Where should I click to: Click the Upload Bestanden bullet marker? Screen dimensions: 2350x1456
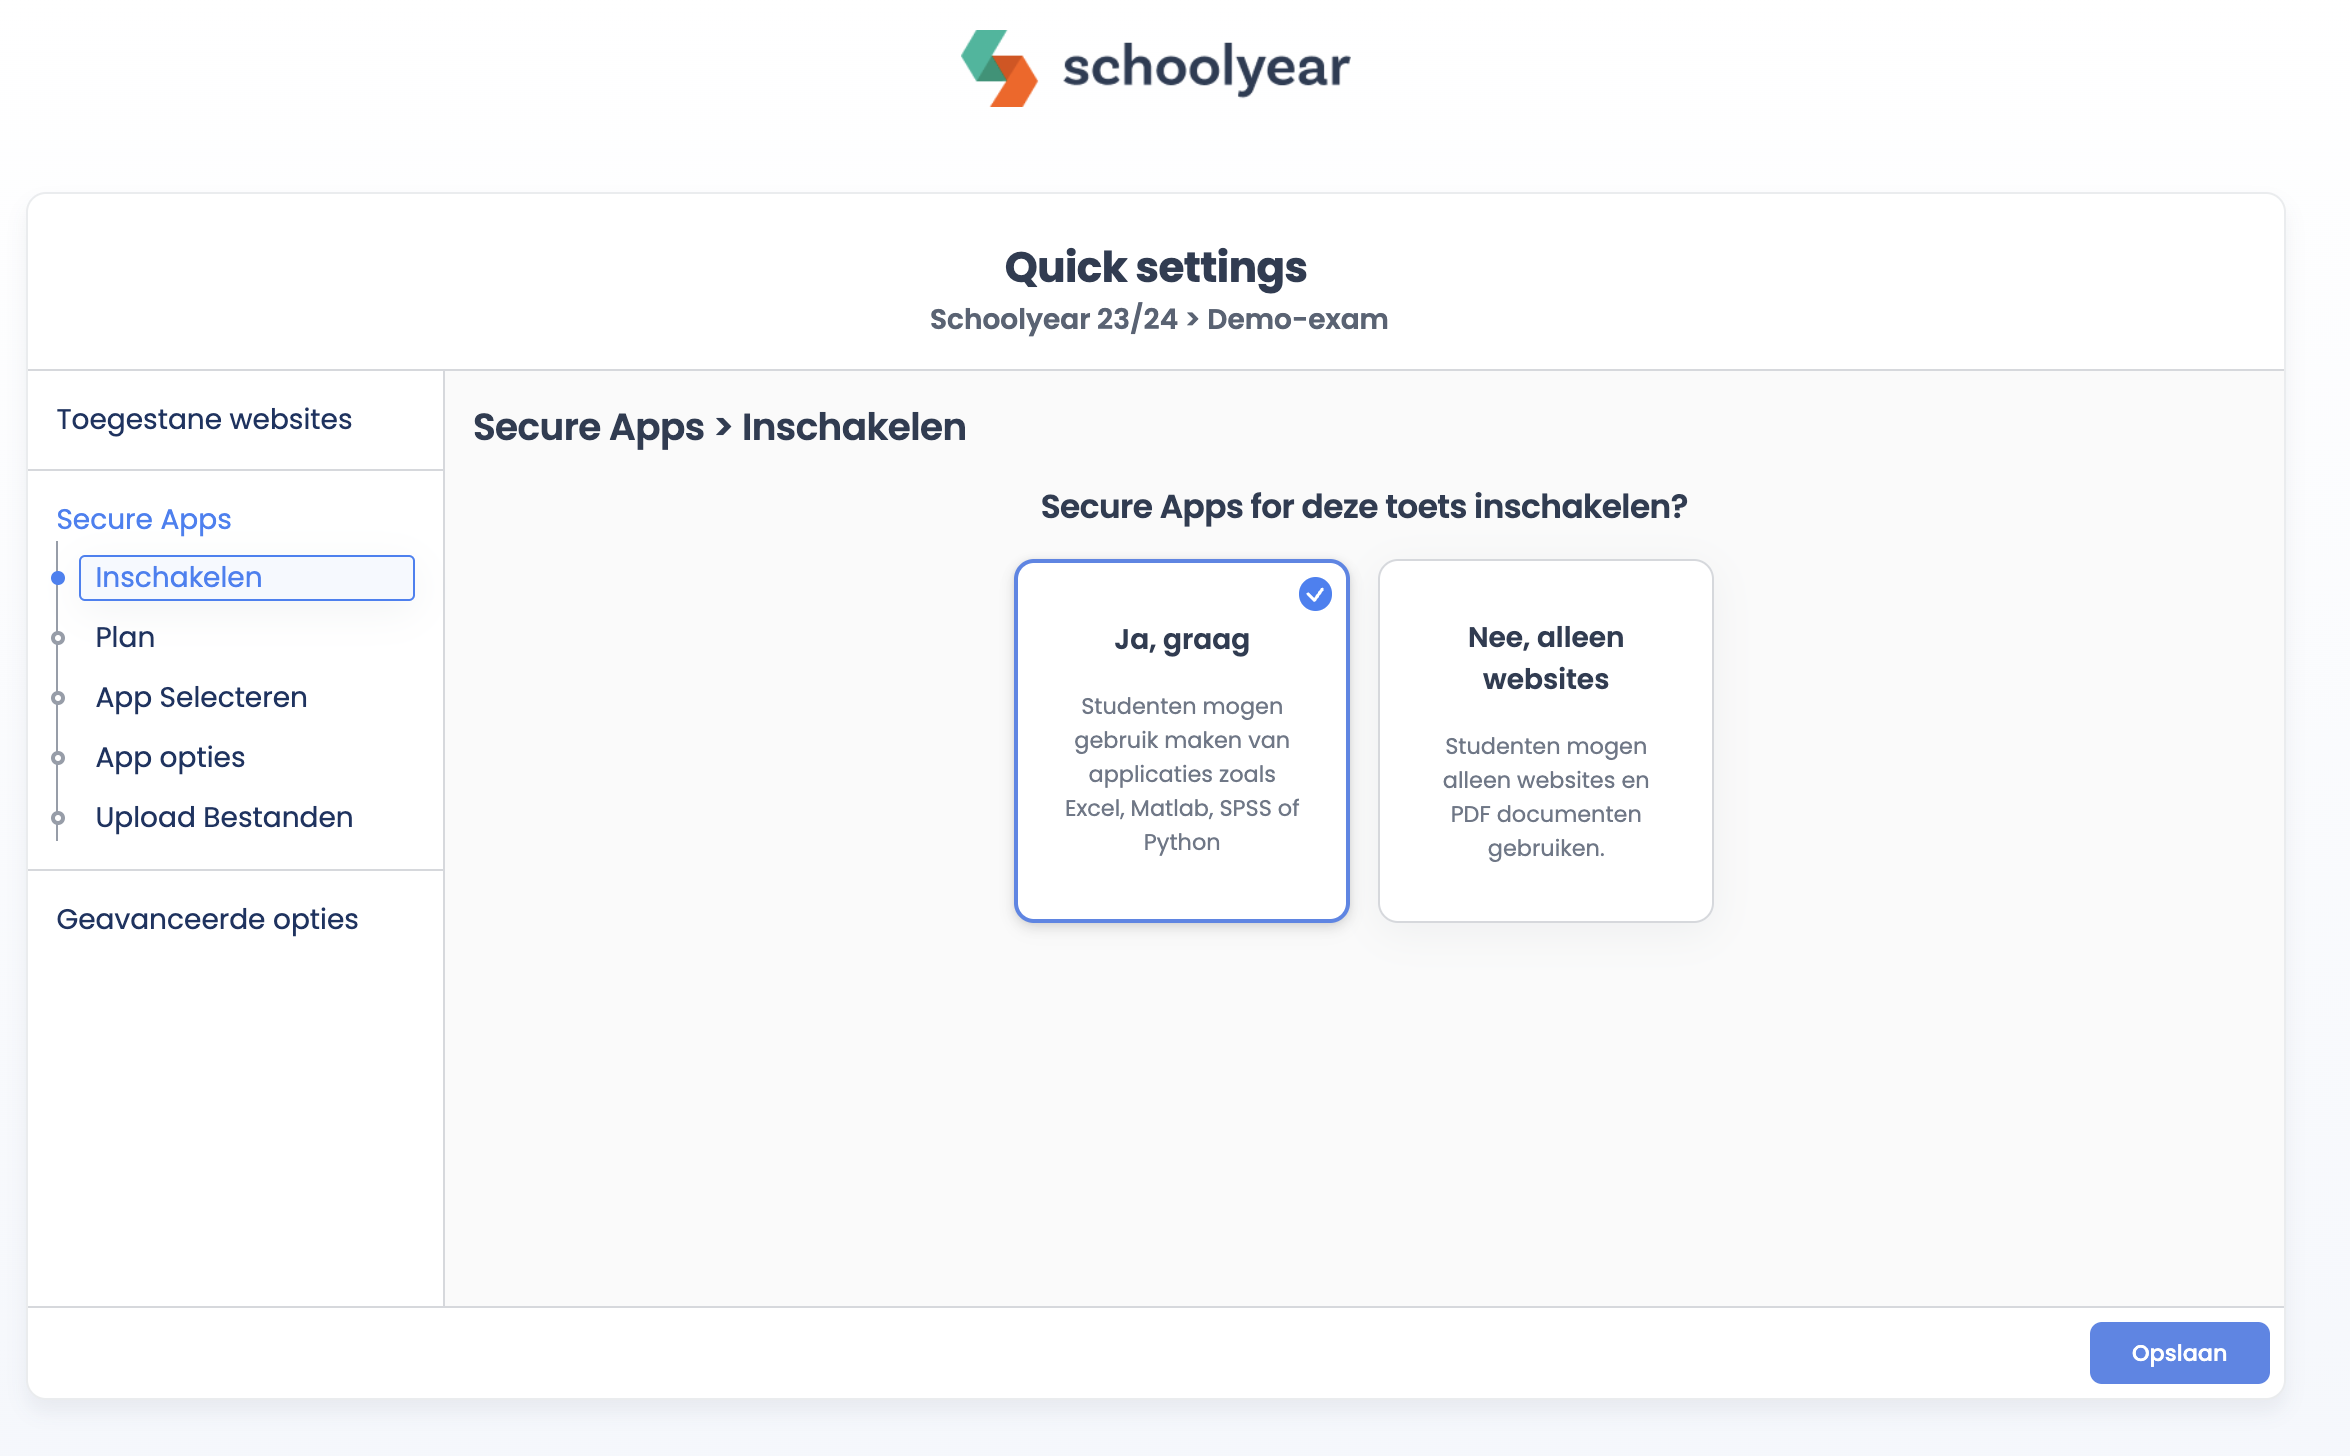[58, 818]
